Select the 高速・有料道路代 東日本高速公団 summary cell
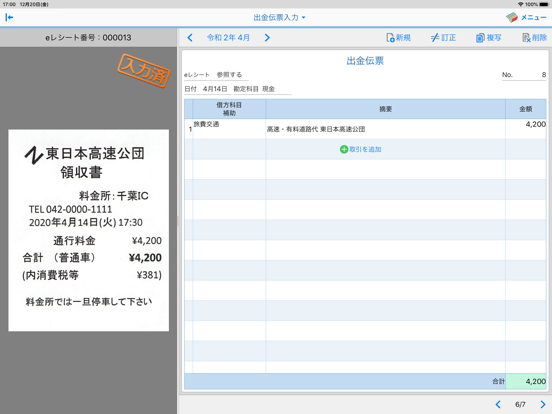This screenshot has height=414, width=552. click(x=385, y=129)
